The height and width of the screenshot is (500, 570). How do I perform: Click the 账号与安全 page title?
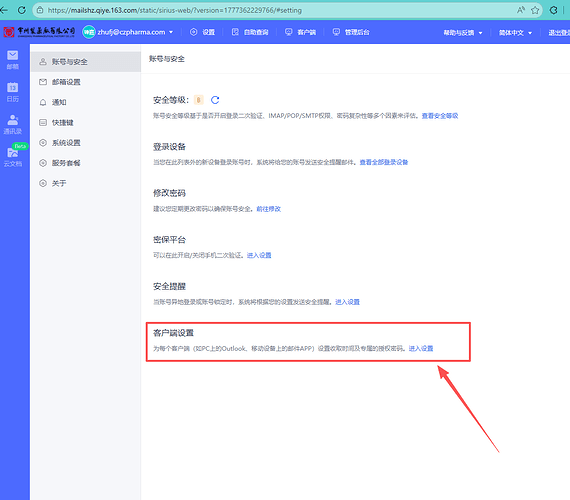[167, 59]
